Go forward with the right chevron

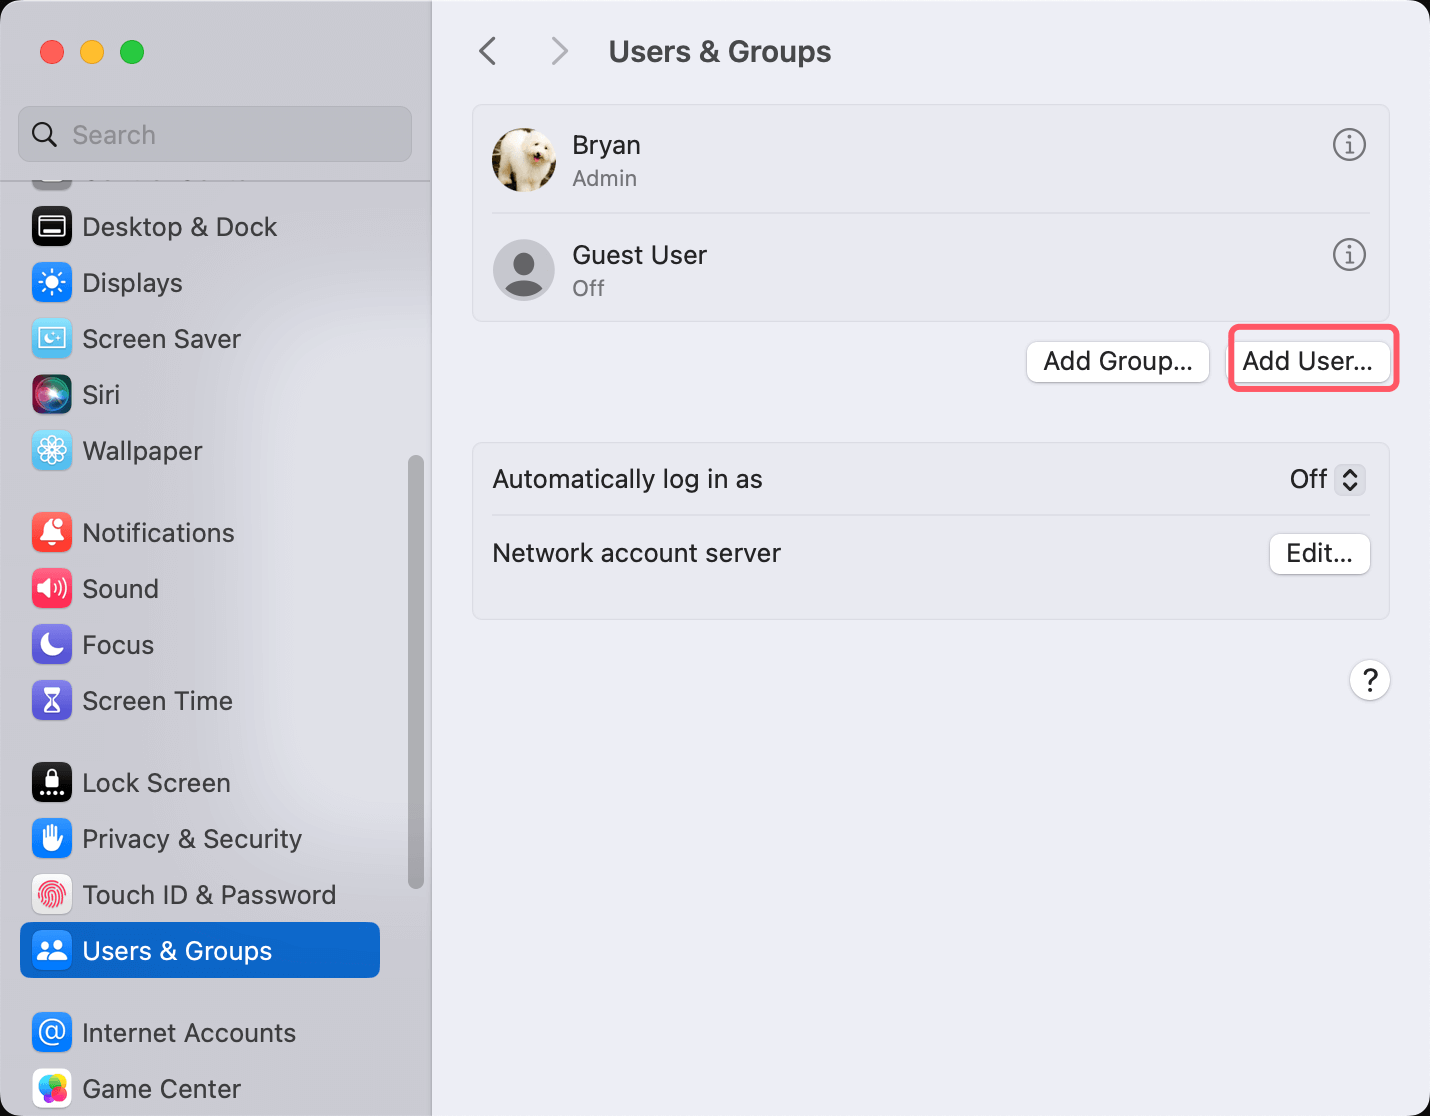(559, 51)
